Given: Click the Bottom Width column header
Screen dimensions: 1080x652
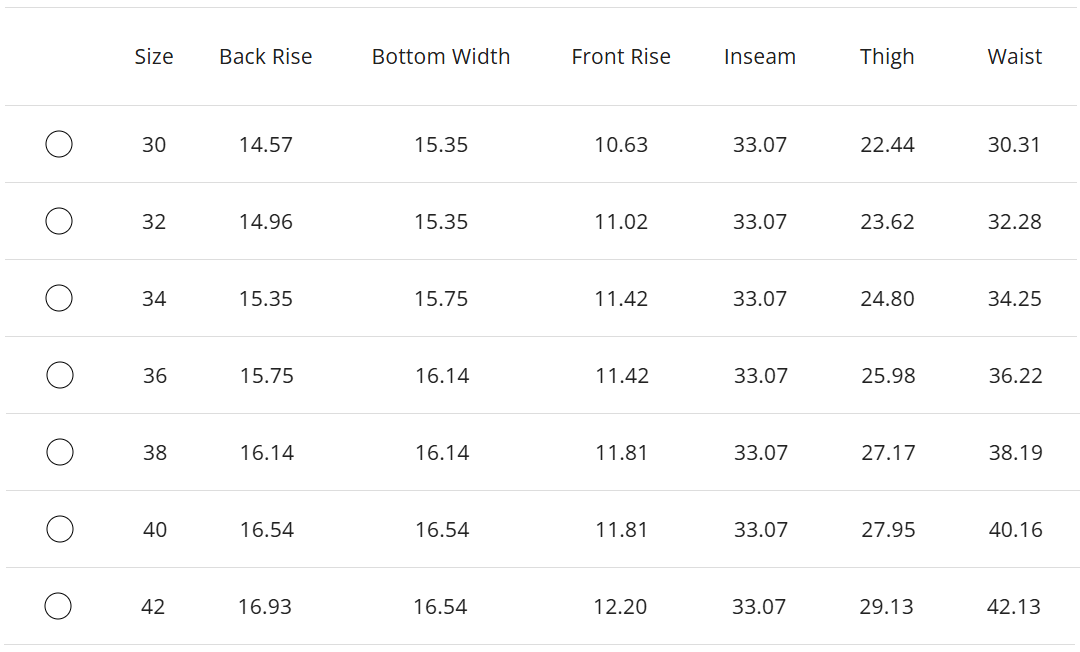Looking at the screenshot, I should (441, 57).
